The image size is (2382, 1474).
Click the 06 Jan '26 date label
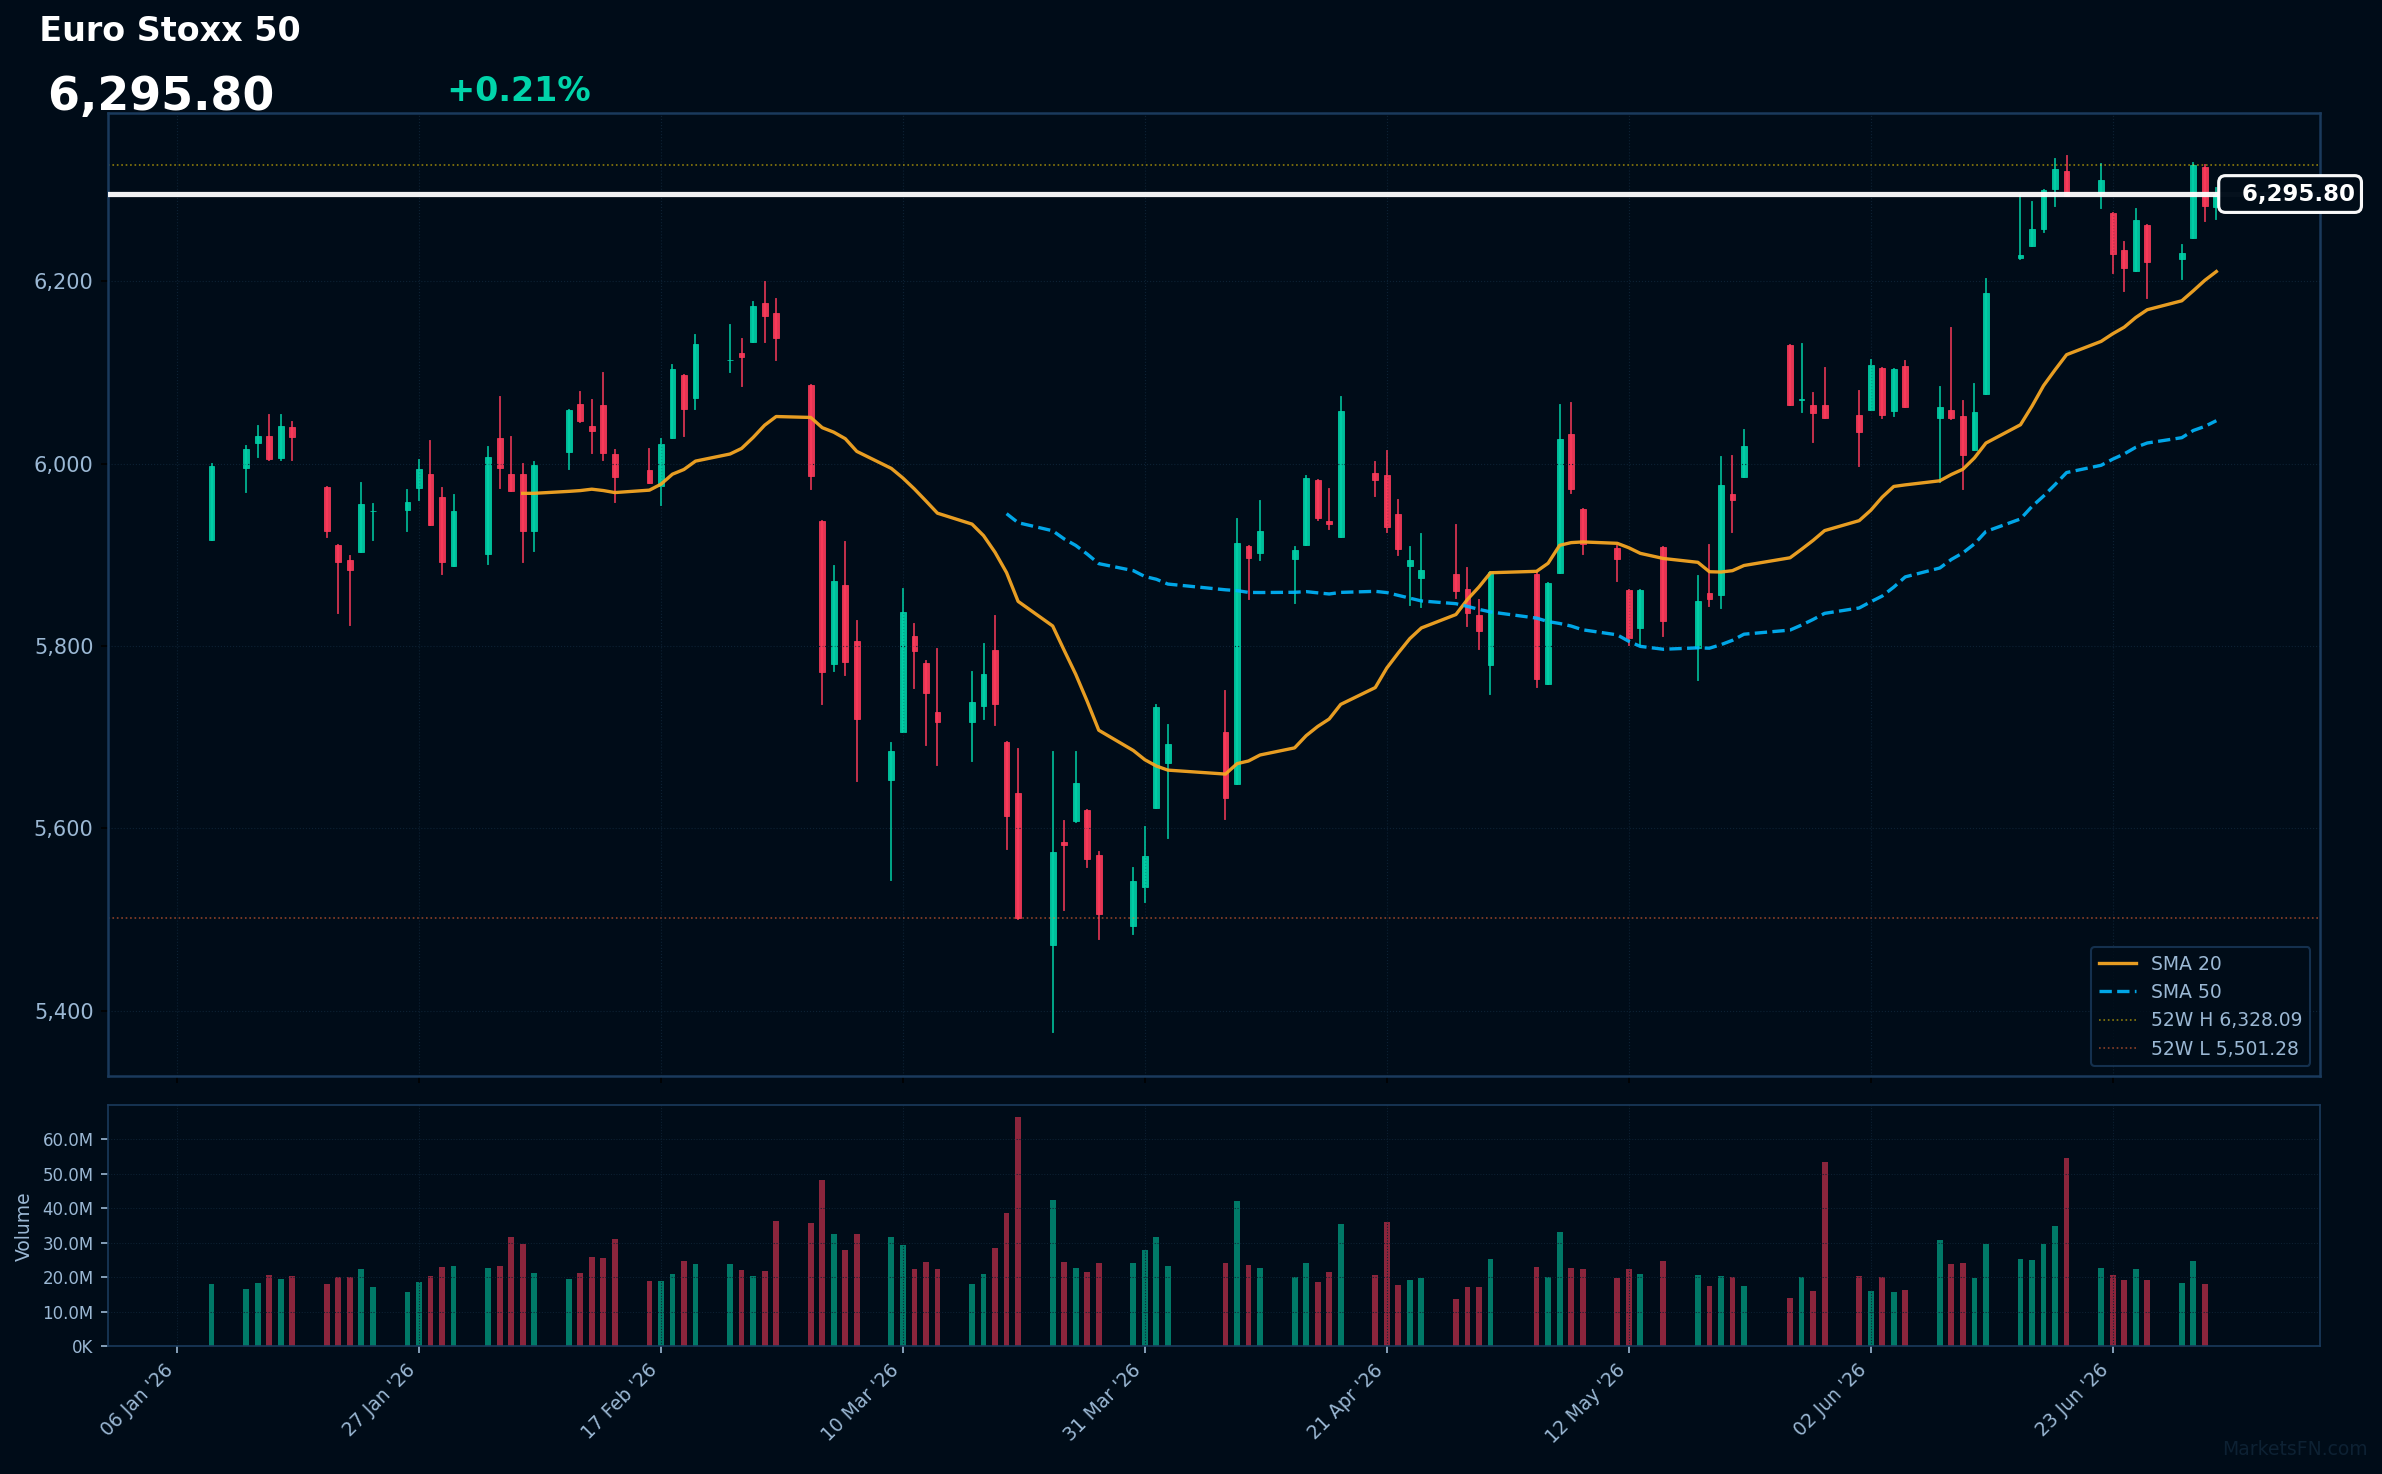click(x=138, y=1399)
